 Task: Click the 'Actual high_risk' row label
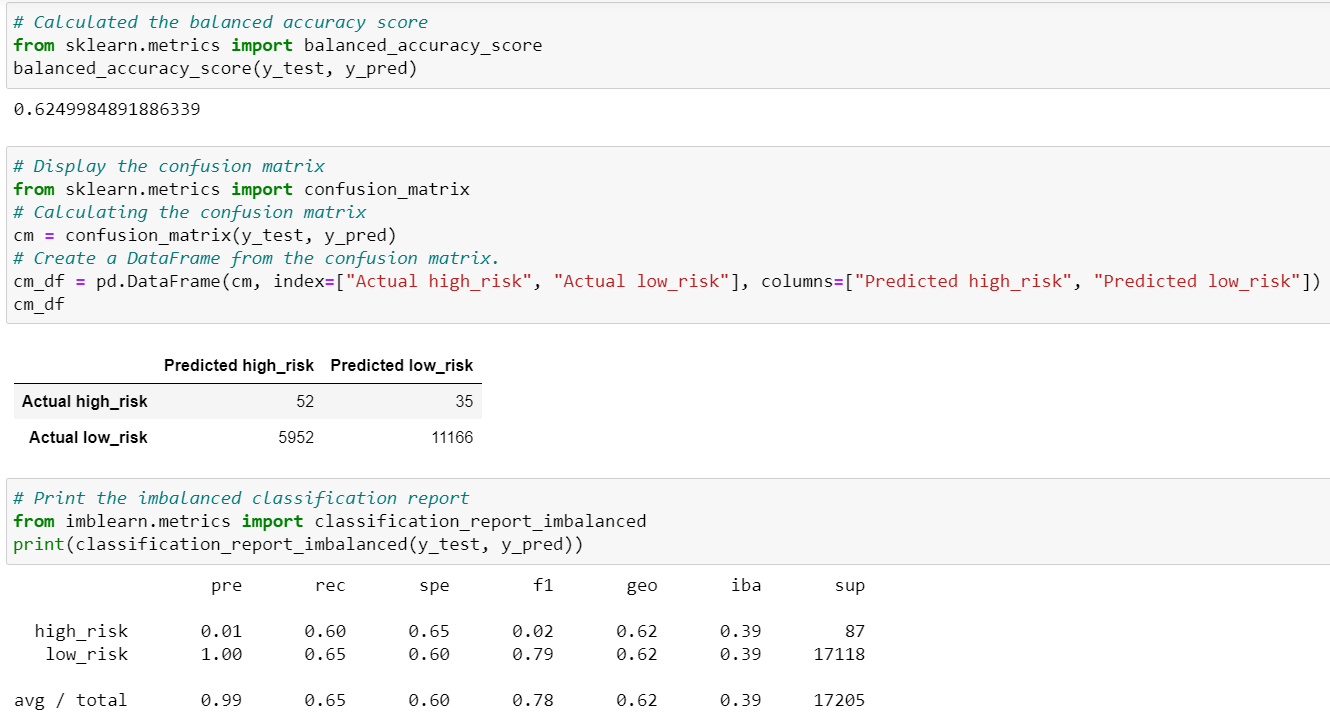coord(85,402)
